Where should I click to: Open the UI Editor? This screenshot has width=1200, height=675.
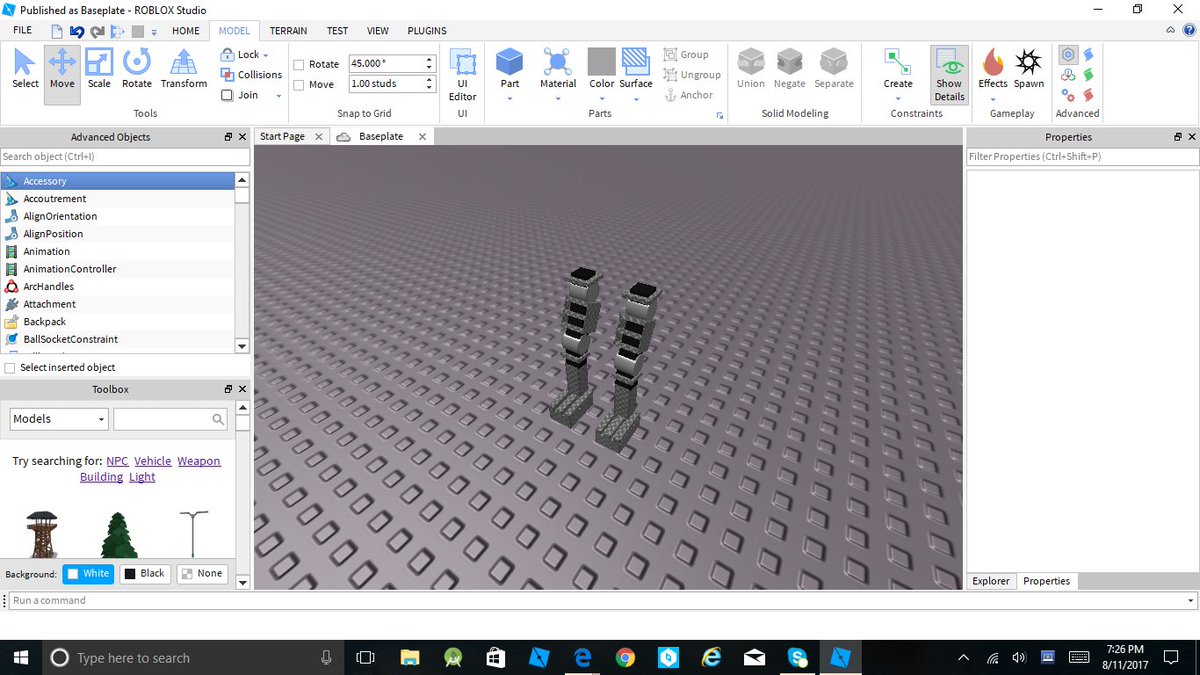click(462, 75)
